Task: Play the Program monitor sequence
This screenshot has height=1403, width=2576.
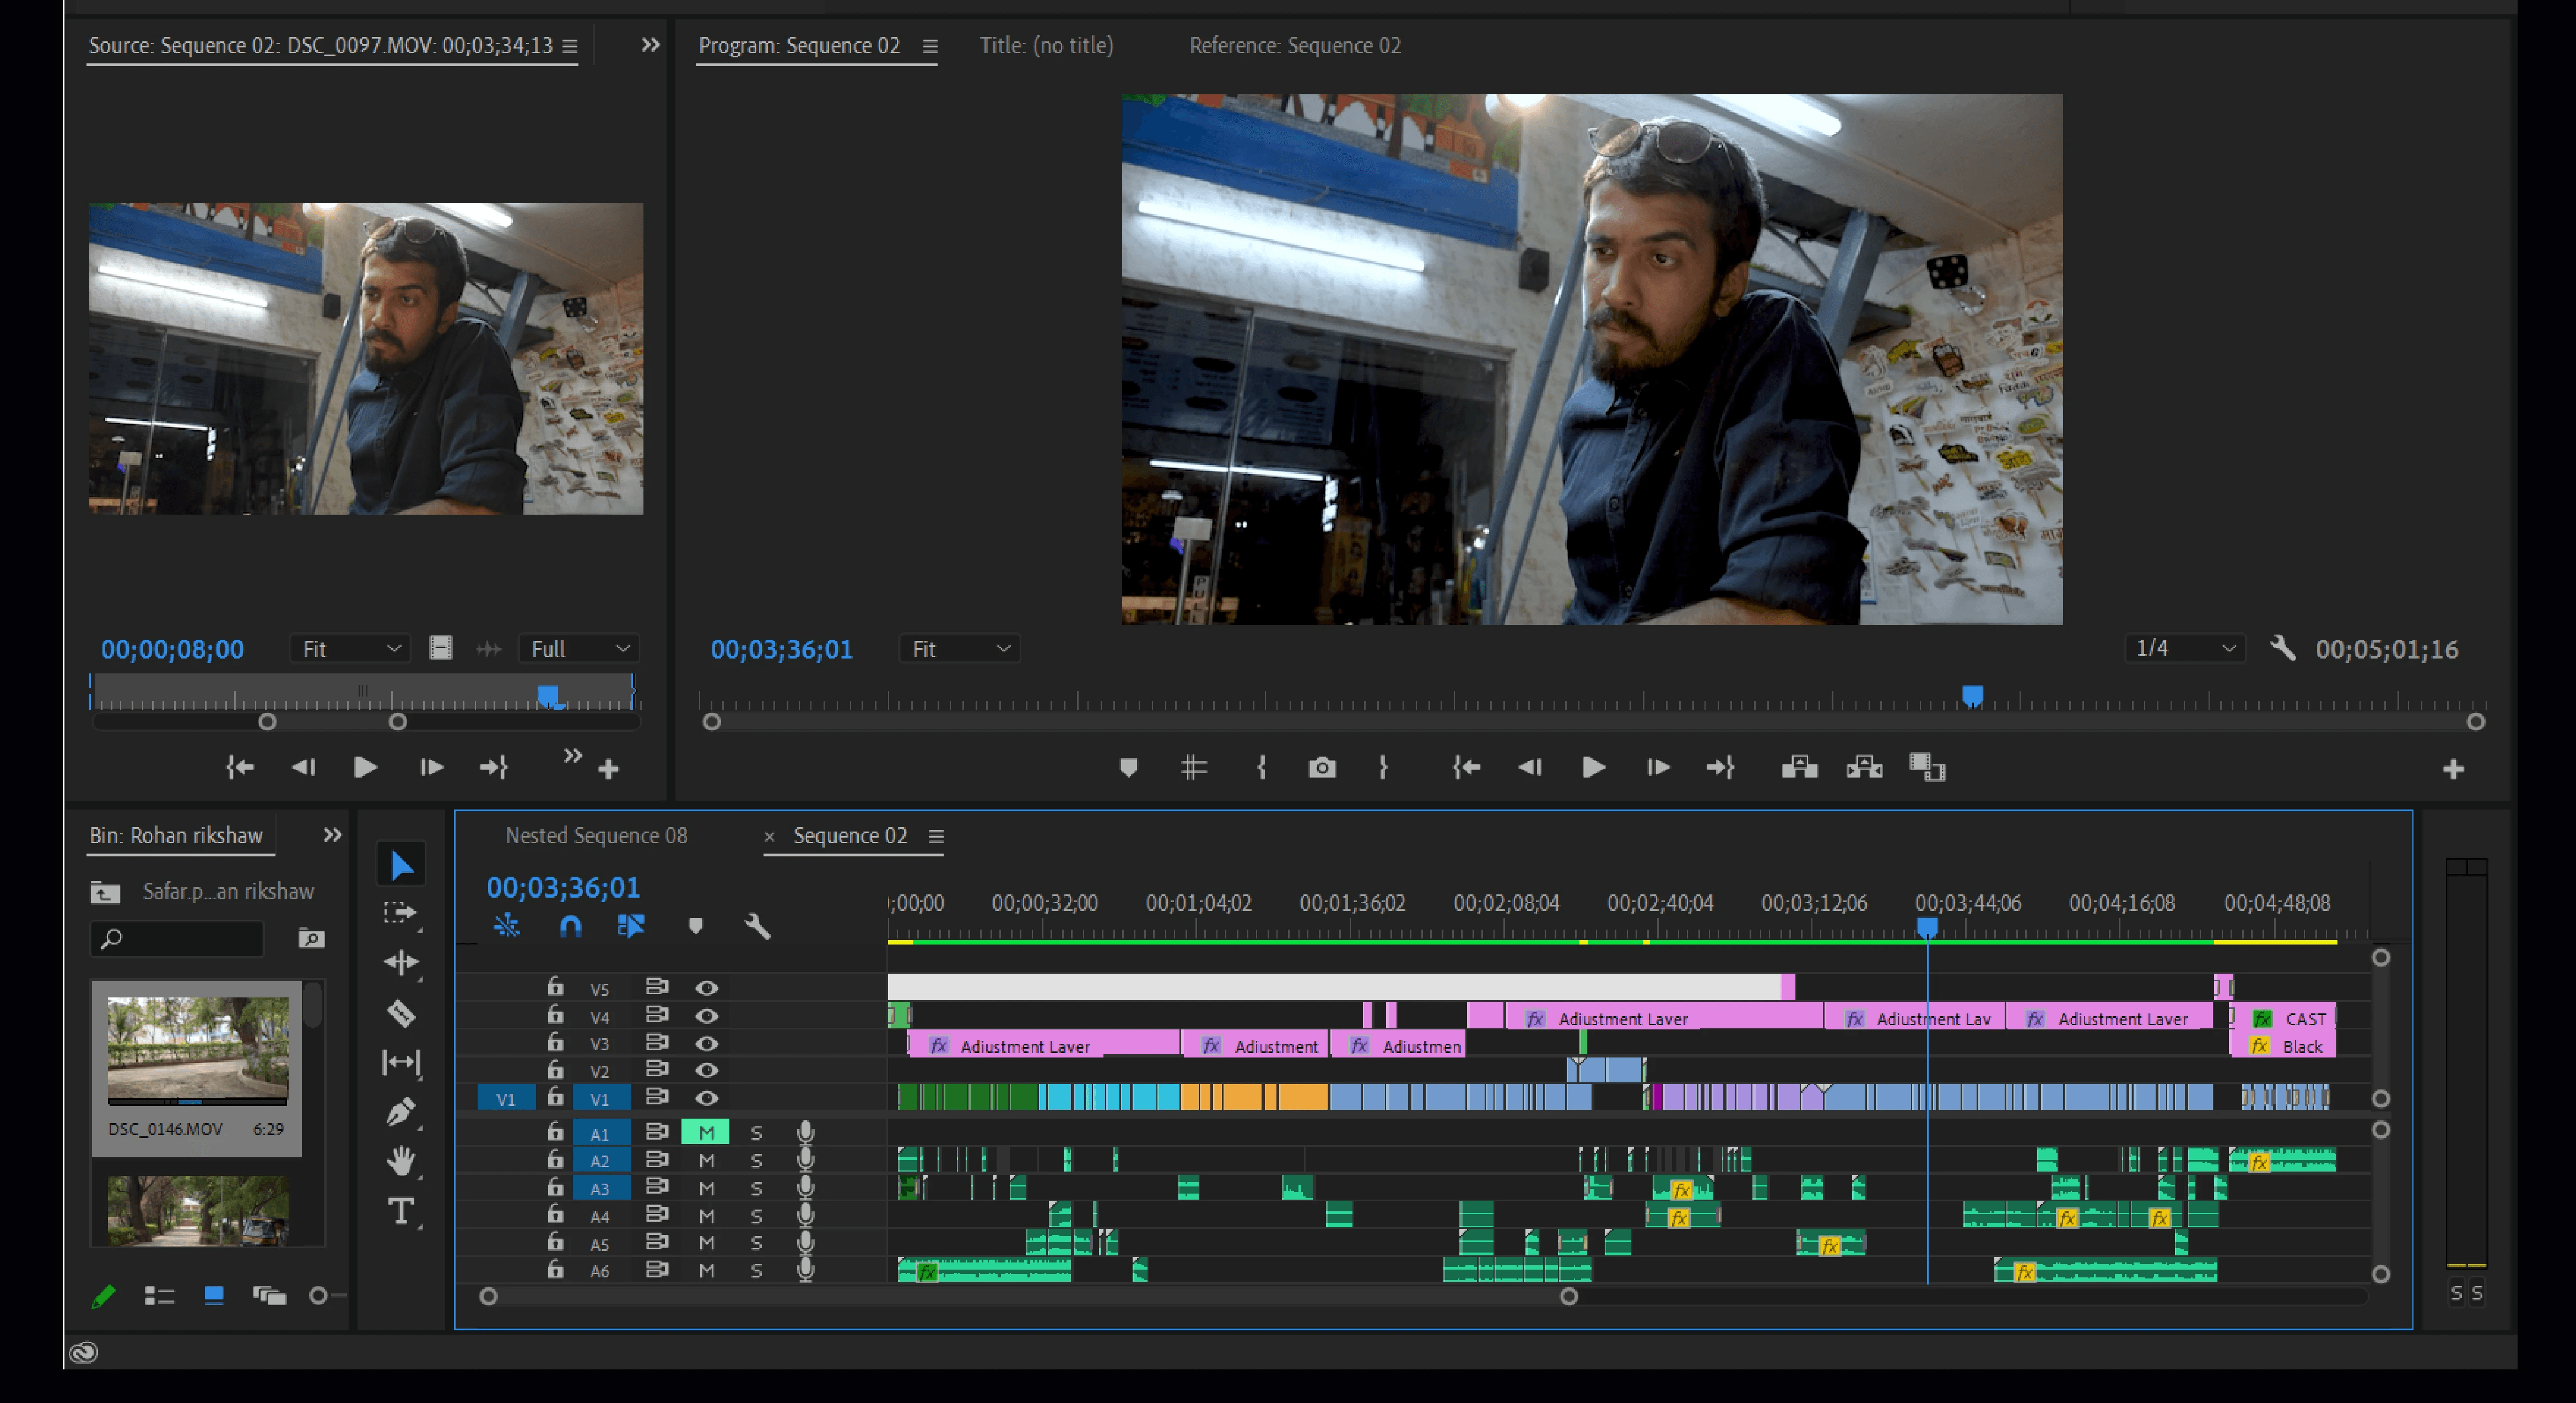Action: pyautogui.click(x=1593, y=768)
